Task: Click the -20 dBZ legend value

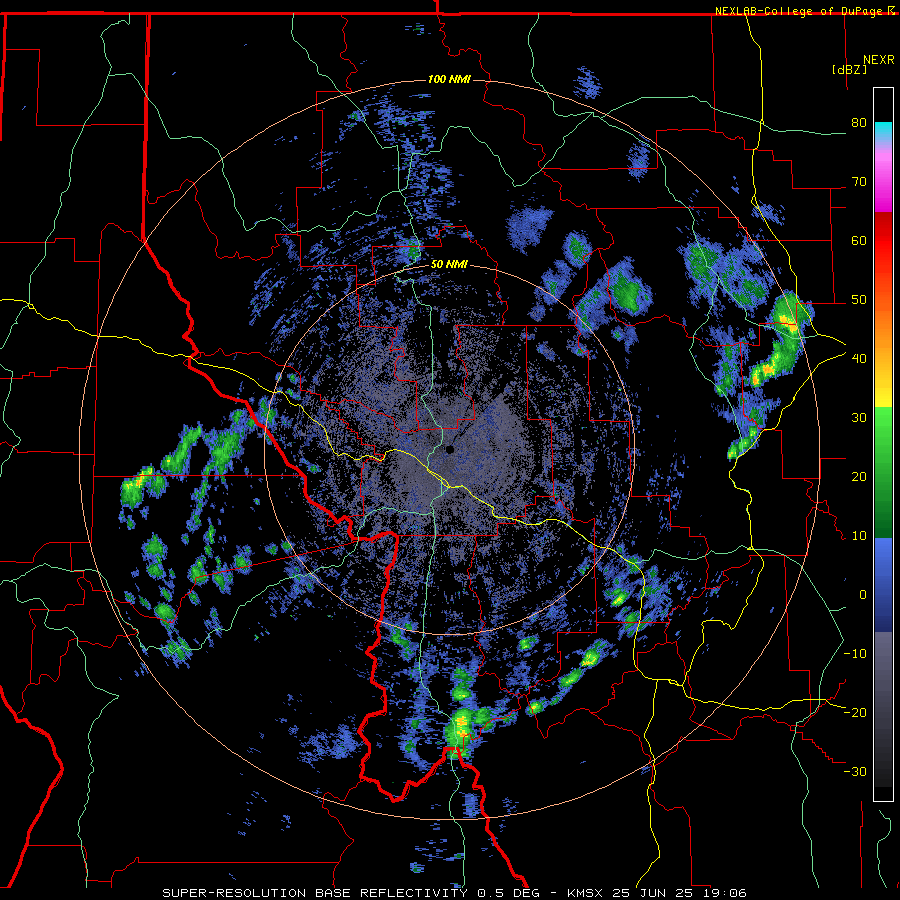Action: click(x=855, y=712)
